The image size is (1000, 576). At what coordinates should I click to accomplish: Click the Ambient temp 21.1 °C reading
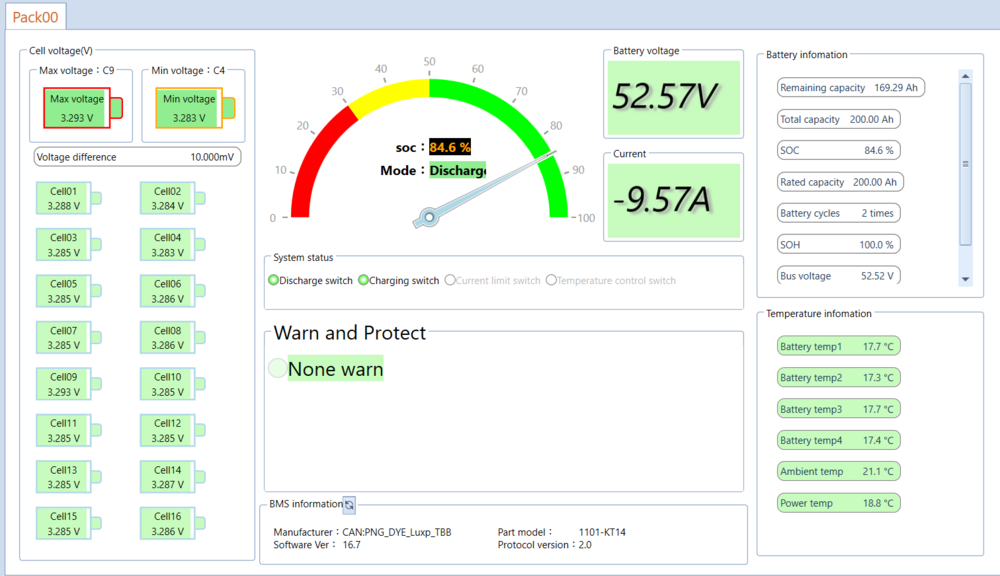(x=839, y=471)
